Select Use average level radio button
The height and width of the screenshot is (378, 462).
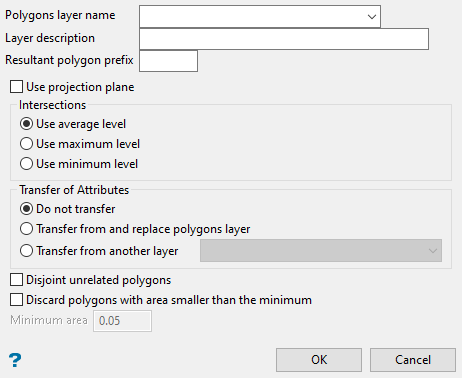26,124
